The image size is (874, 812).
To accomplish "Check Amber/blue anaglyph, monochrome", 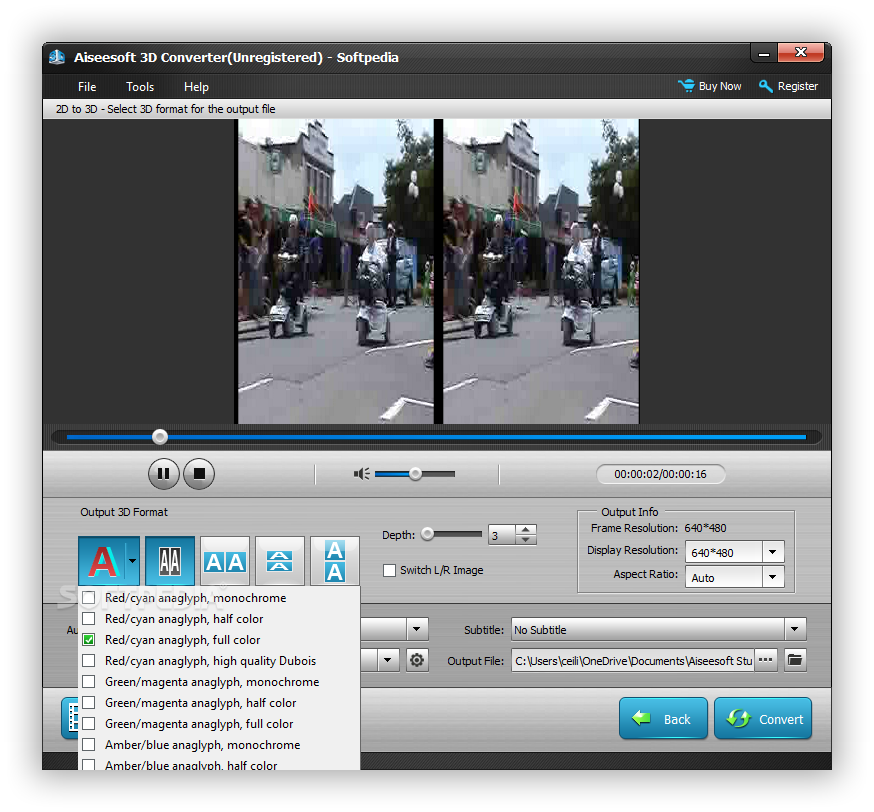I will [89, 745].
